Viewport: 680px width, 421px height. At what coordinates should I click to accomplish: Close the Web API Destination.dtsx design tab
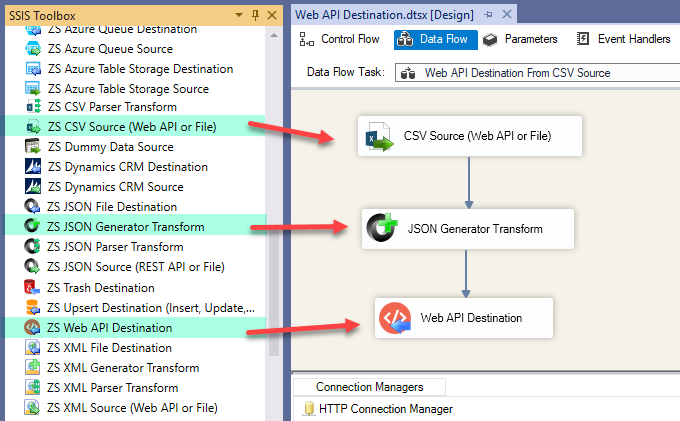(507, 14)
